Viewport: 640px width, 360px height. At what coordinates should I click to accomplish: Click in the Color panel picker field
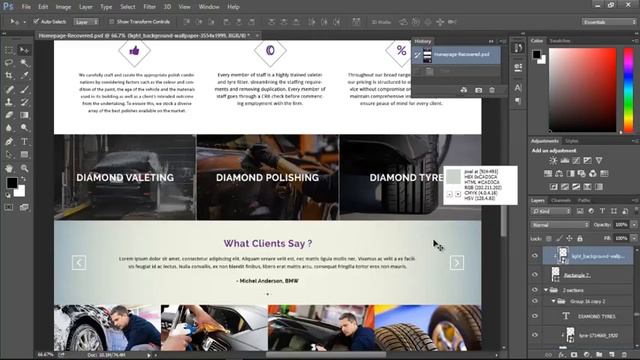pos(582,90)
